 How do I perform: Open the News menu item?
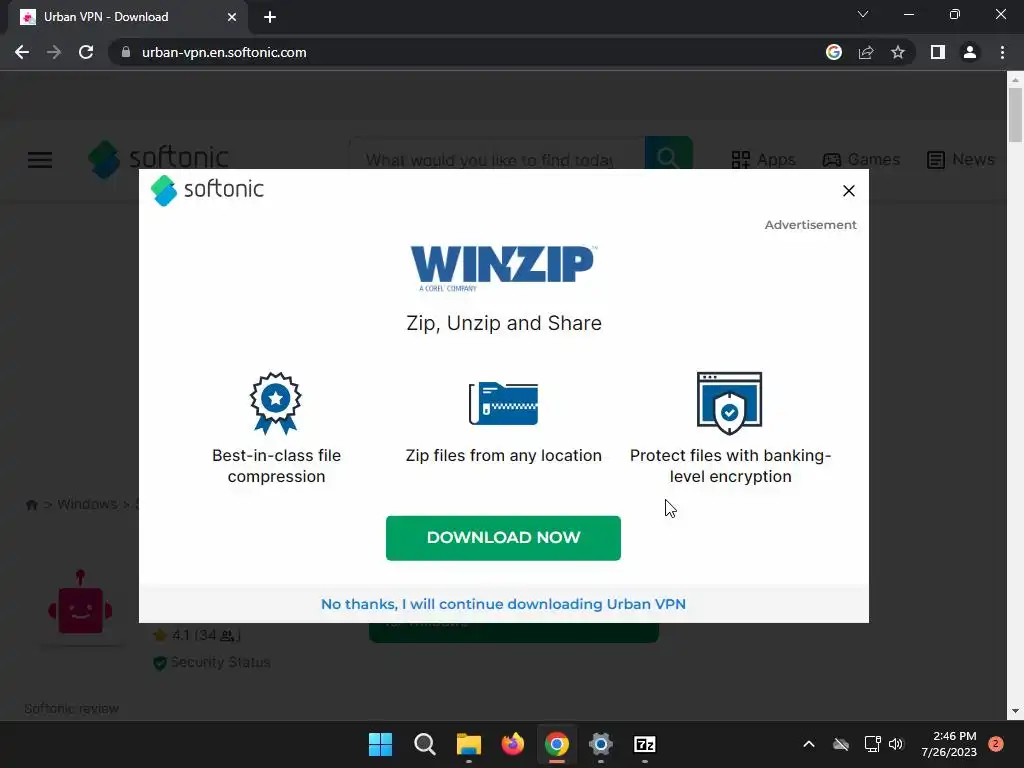click(x=961, y=159)
